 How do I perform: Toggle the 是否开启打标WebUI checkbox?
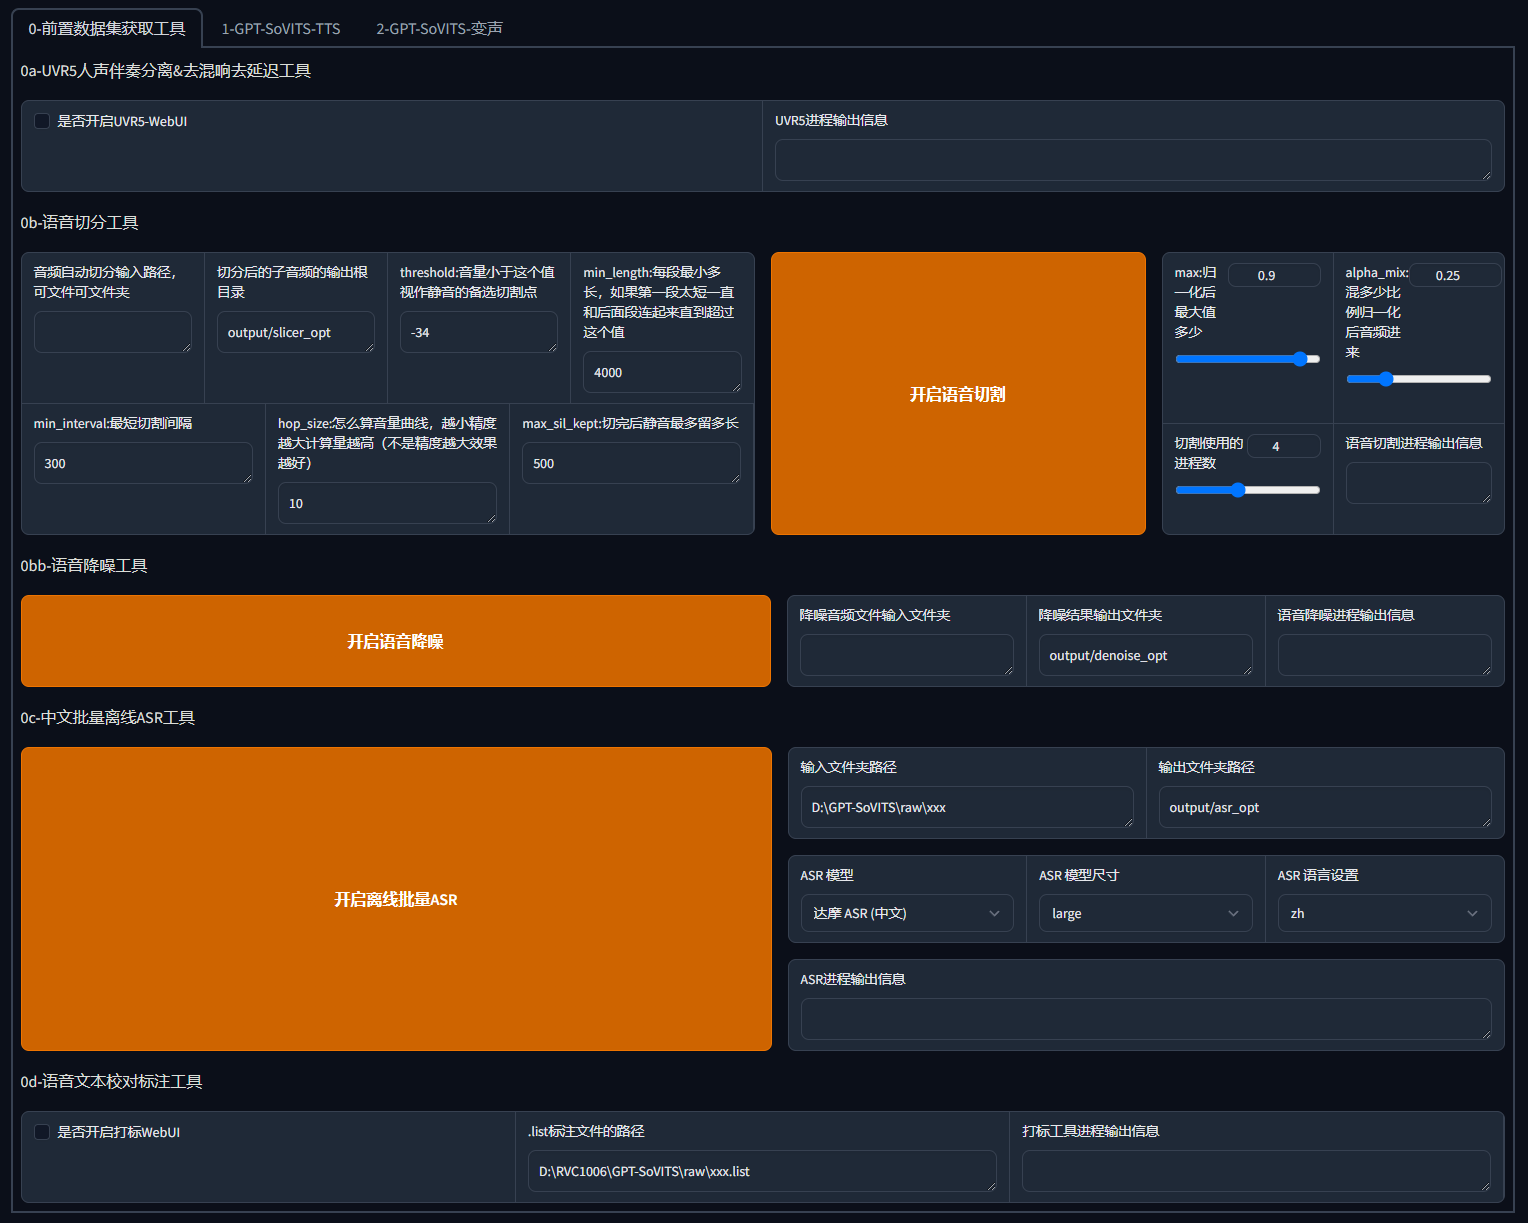(42, 1132)
